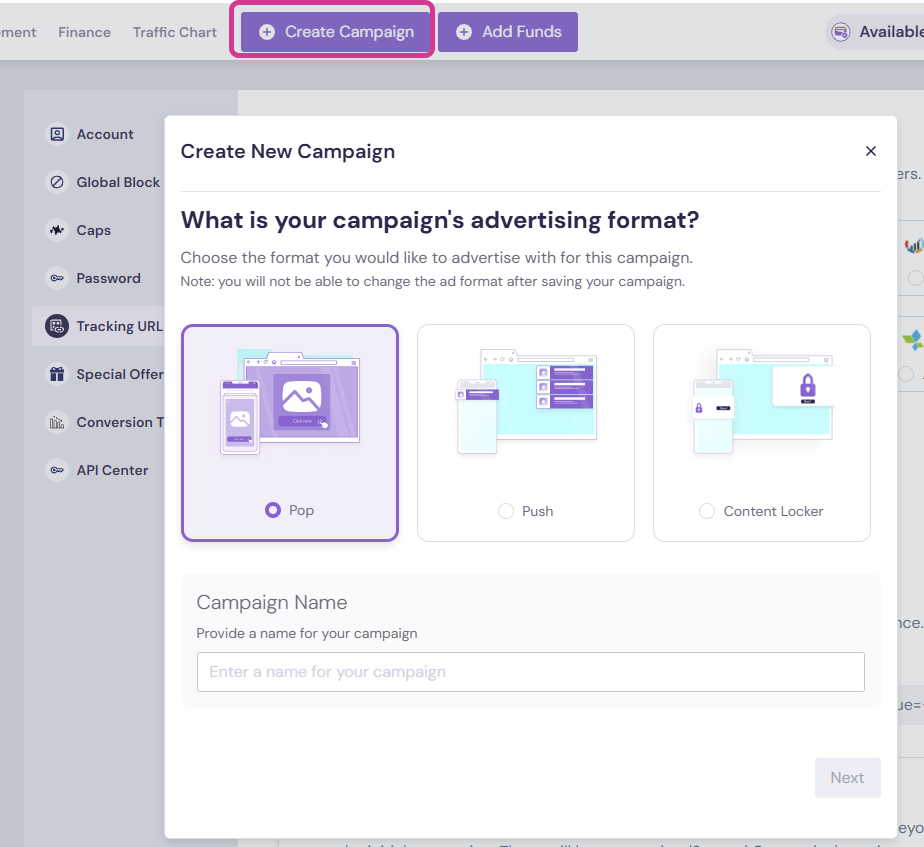Viewport: 924px width, 847px height.
Task: Select the Push format thumbnail illustration
Action: pyautogui.click(x=525, y=400)
